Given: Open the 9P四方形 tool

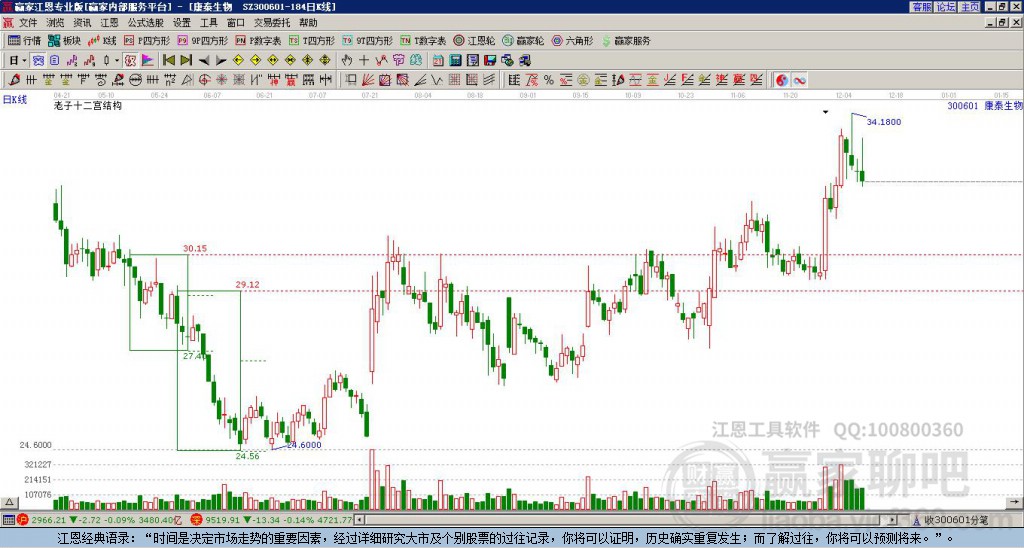Looking at the screenshot, I should click(x=202, y=40).
